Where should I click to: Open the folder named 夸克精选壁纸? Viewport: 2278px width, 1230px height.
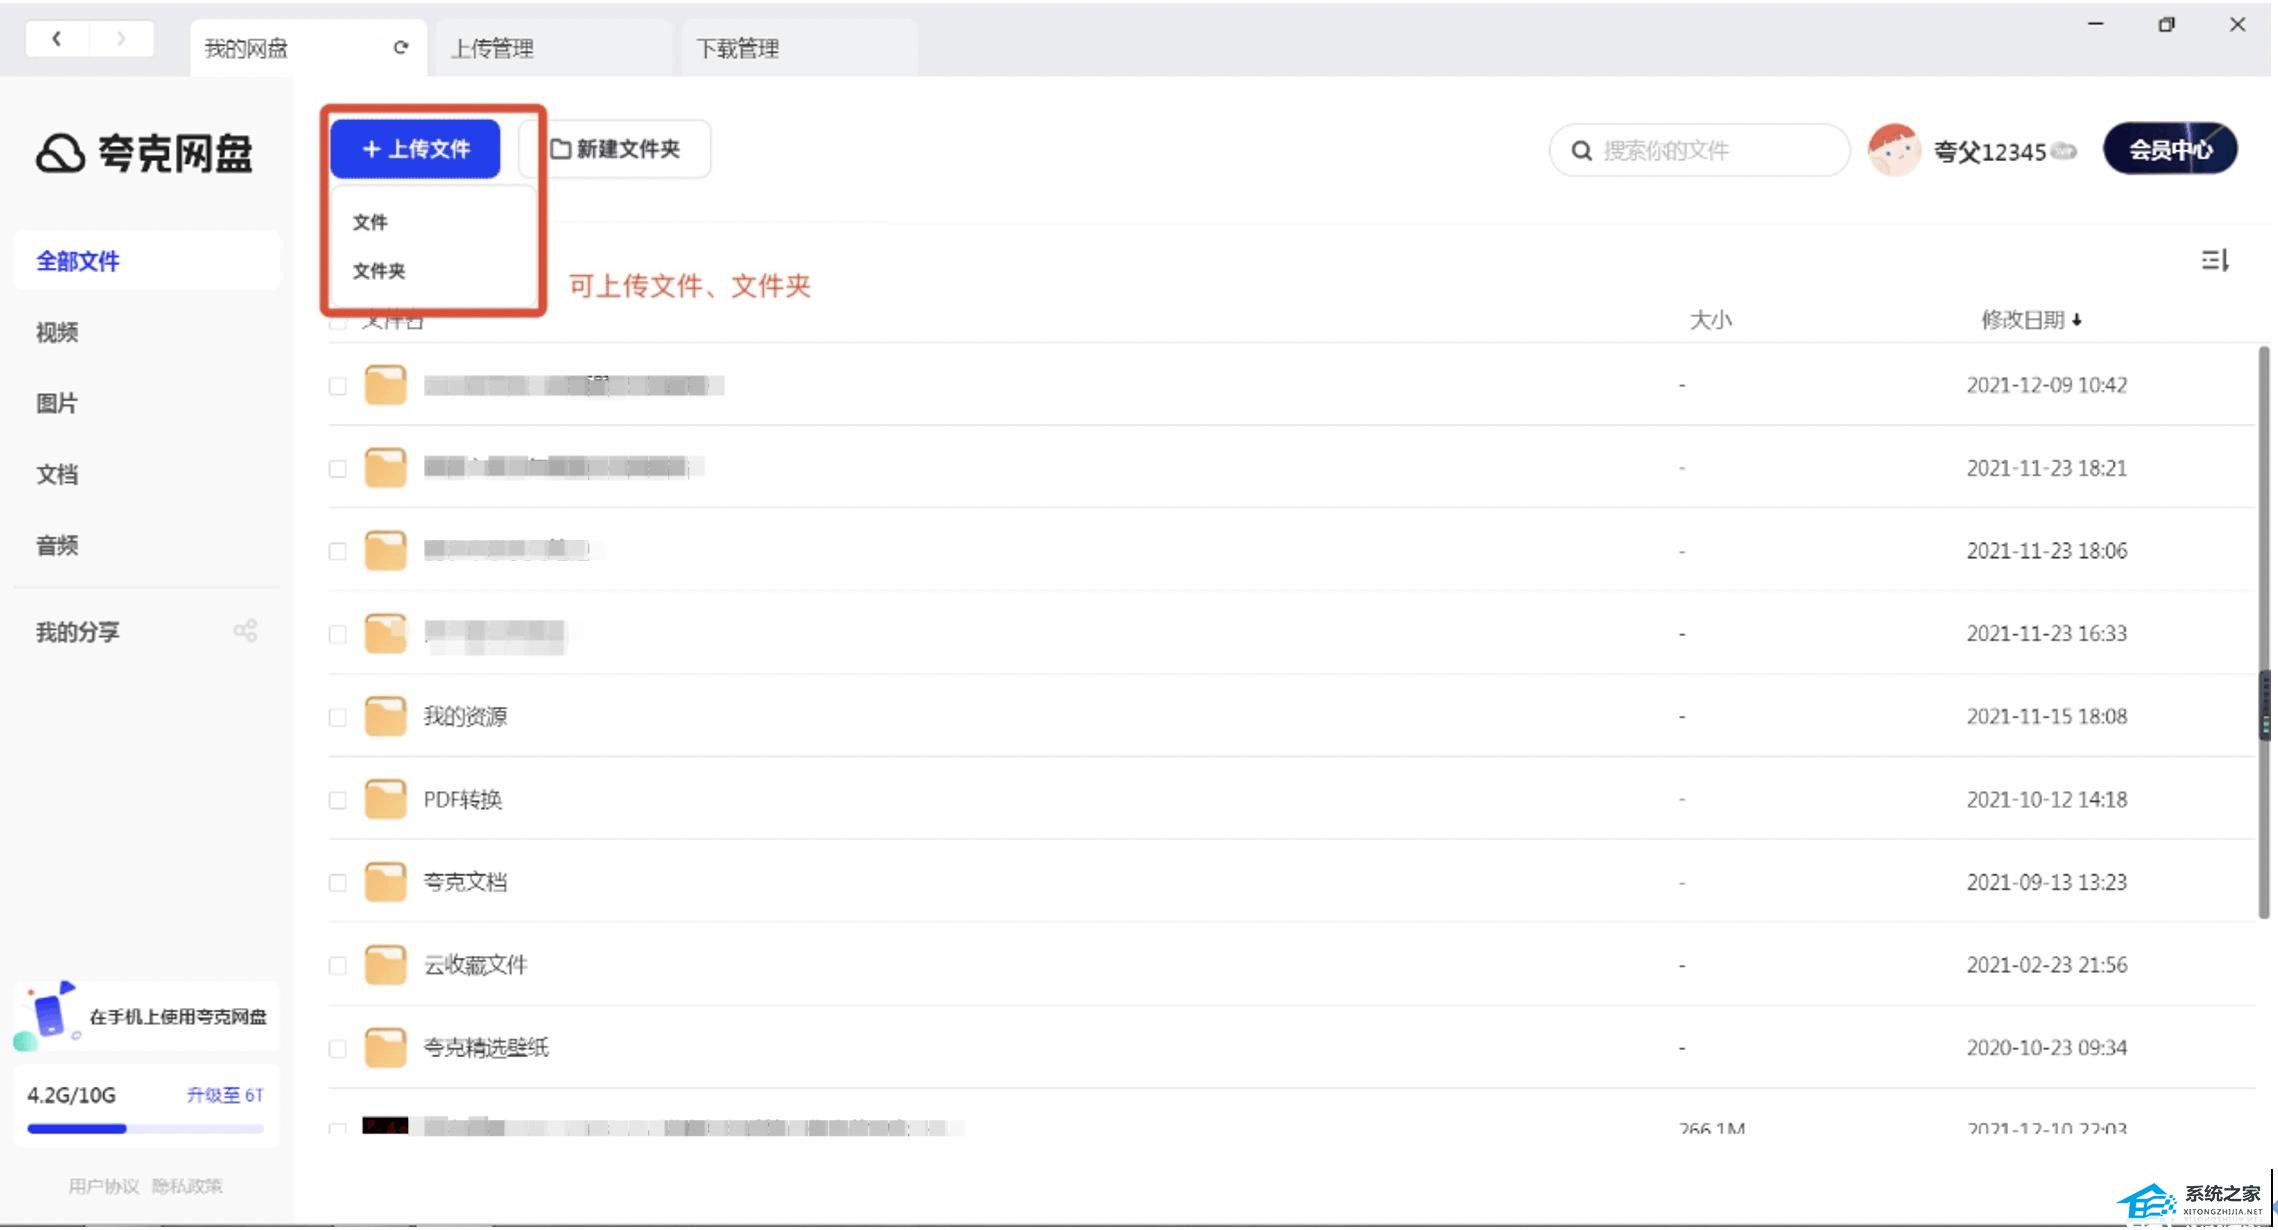point(486,1048)
